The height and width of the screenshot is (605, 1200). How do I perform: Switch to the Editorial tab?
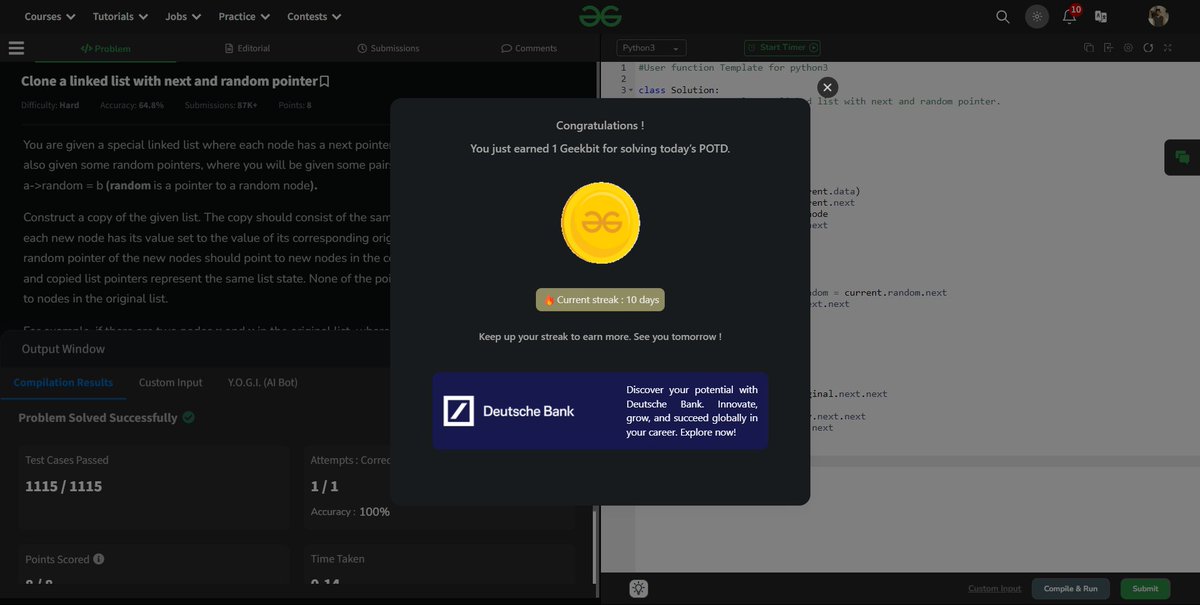[x=248, y=48]
